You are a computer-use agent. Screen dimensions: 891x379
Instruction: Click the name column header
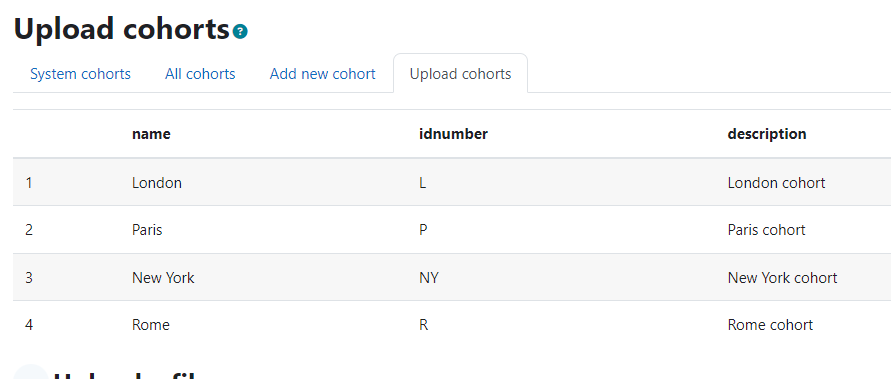coord(151,134)
